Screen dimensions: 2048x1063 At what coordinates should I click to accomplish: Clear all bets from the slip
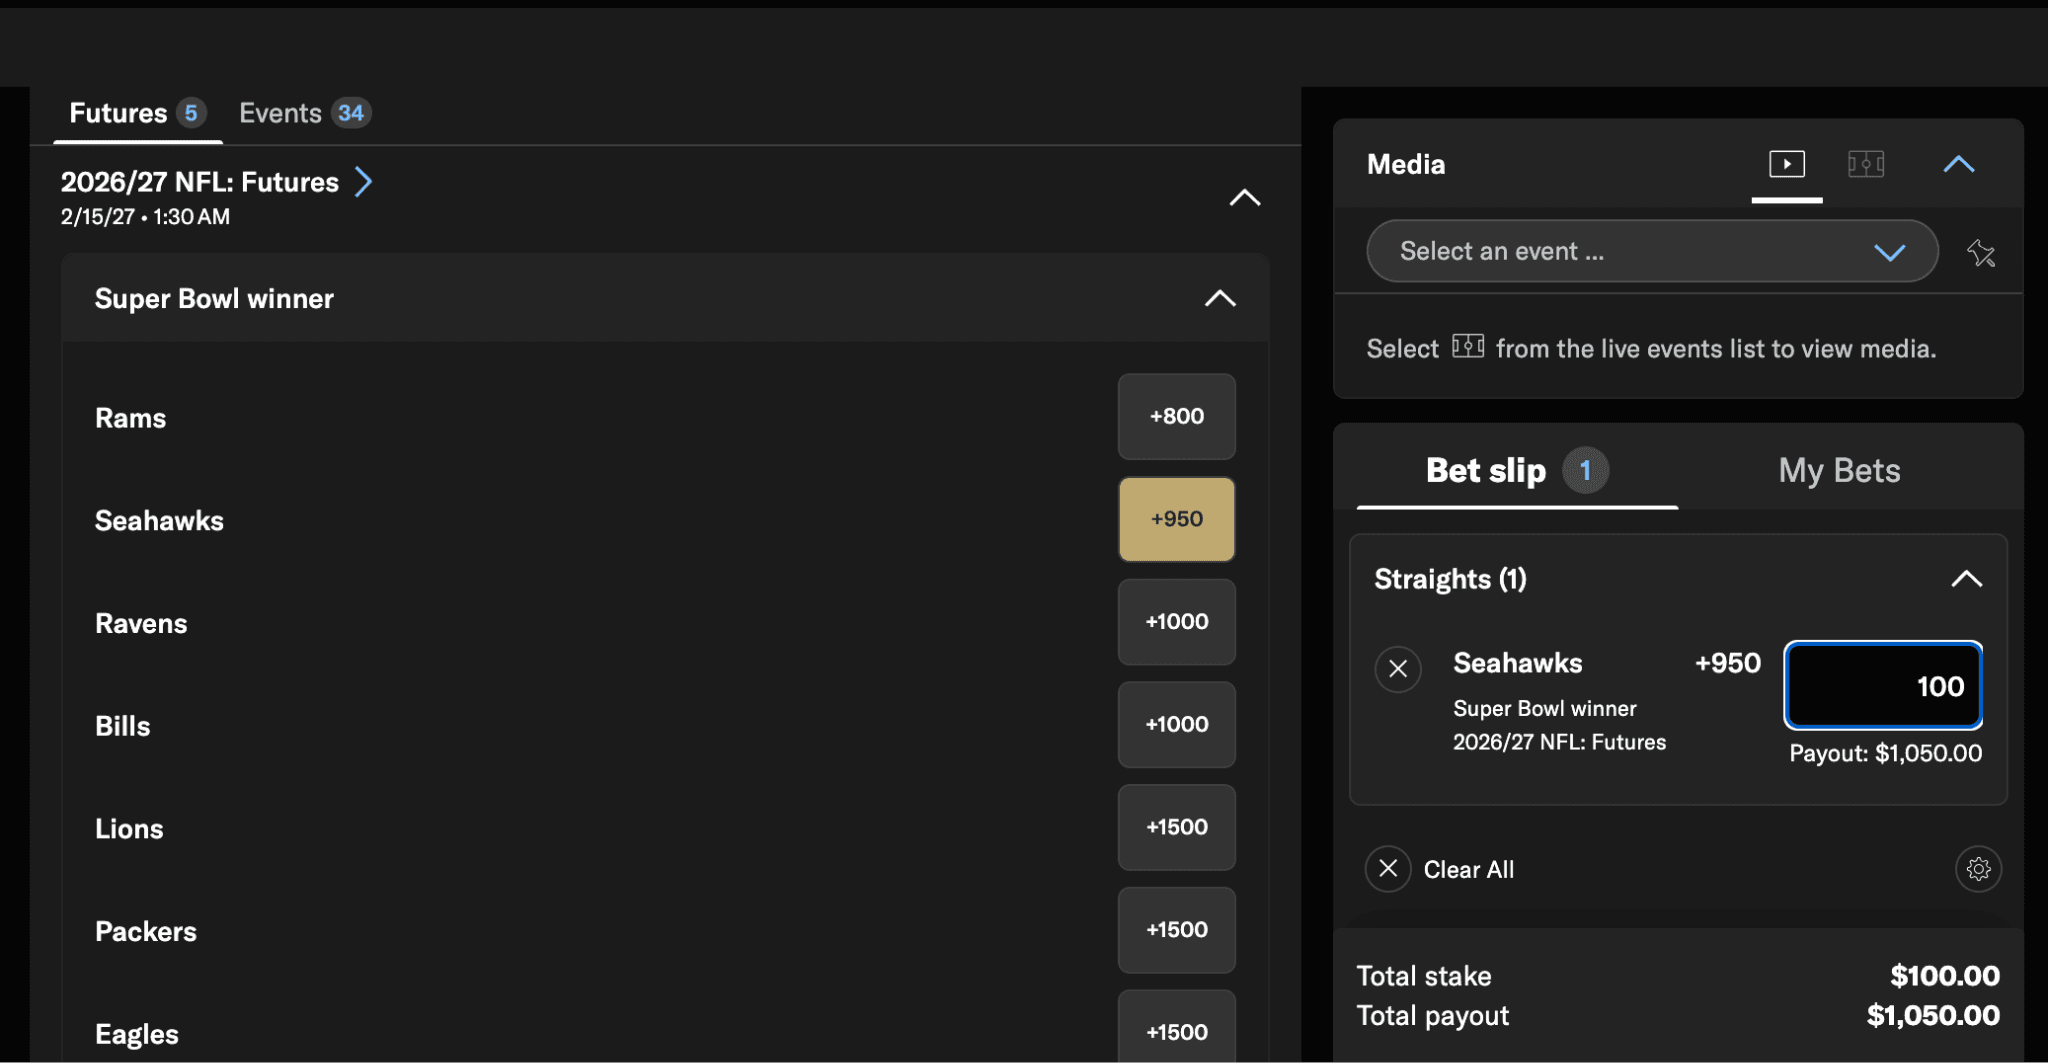click(1440, 869)
